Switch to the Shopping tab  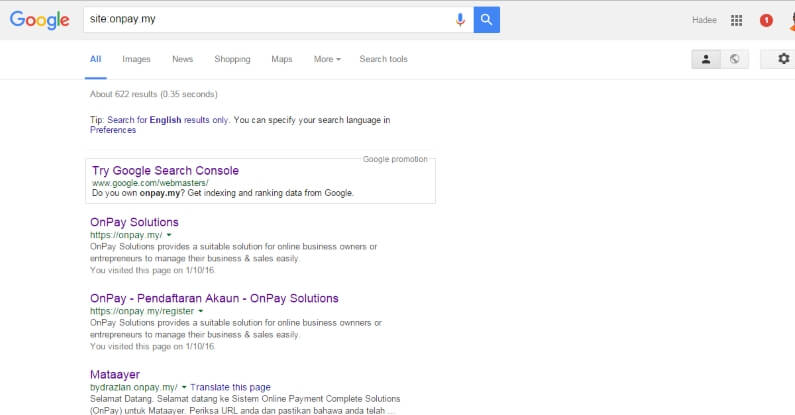pyautogui.click(x=232, y=59)
